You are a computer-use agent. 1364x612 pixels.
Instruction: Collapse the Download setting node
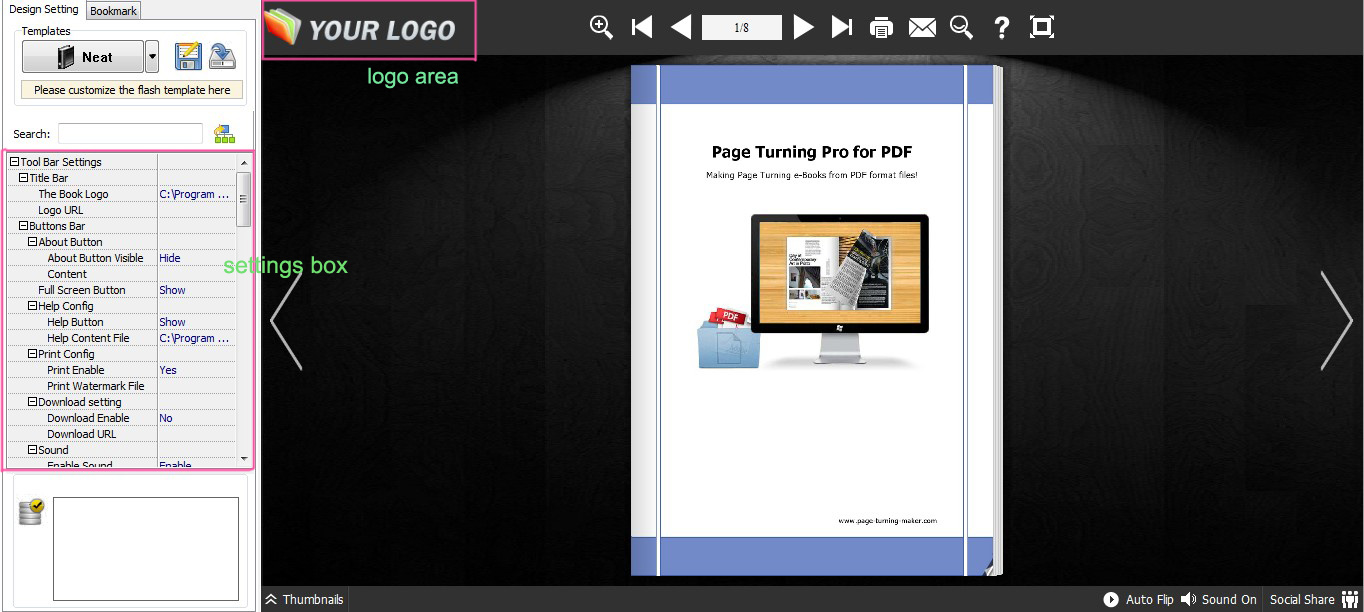pos(33,402)
